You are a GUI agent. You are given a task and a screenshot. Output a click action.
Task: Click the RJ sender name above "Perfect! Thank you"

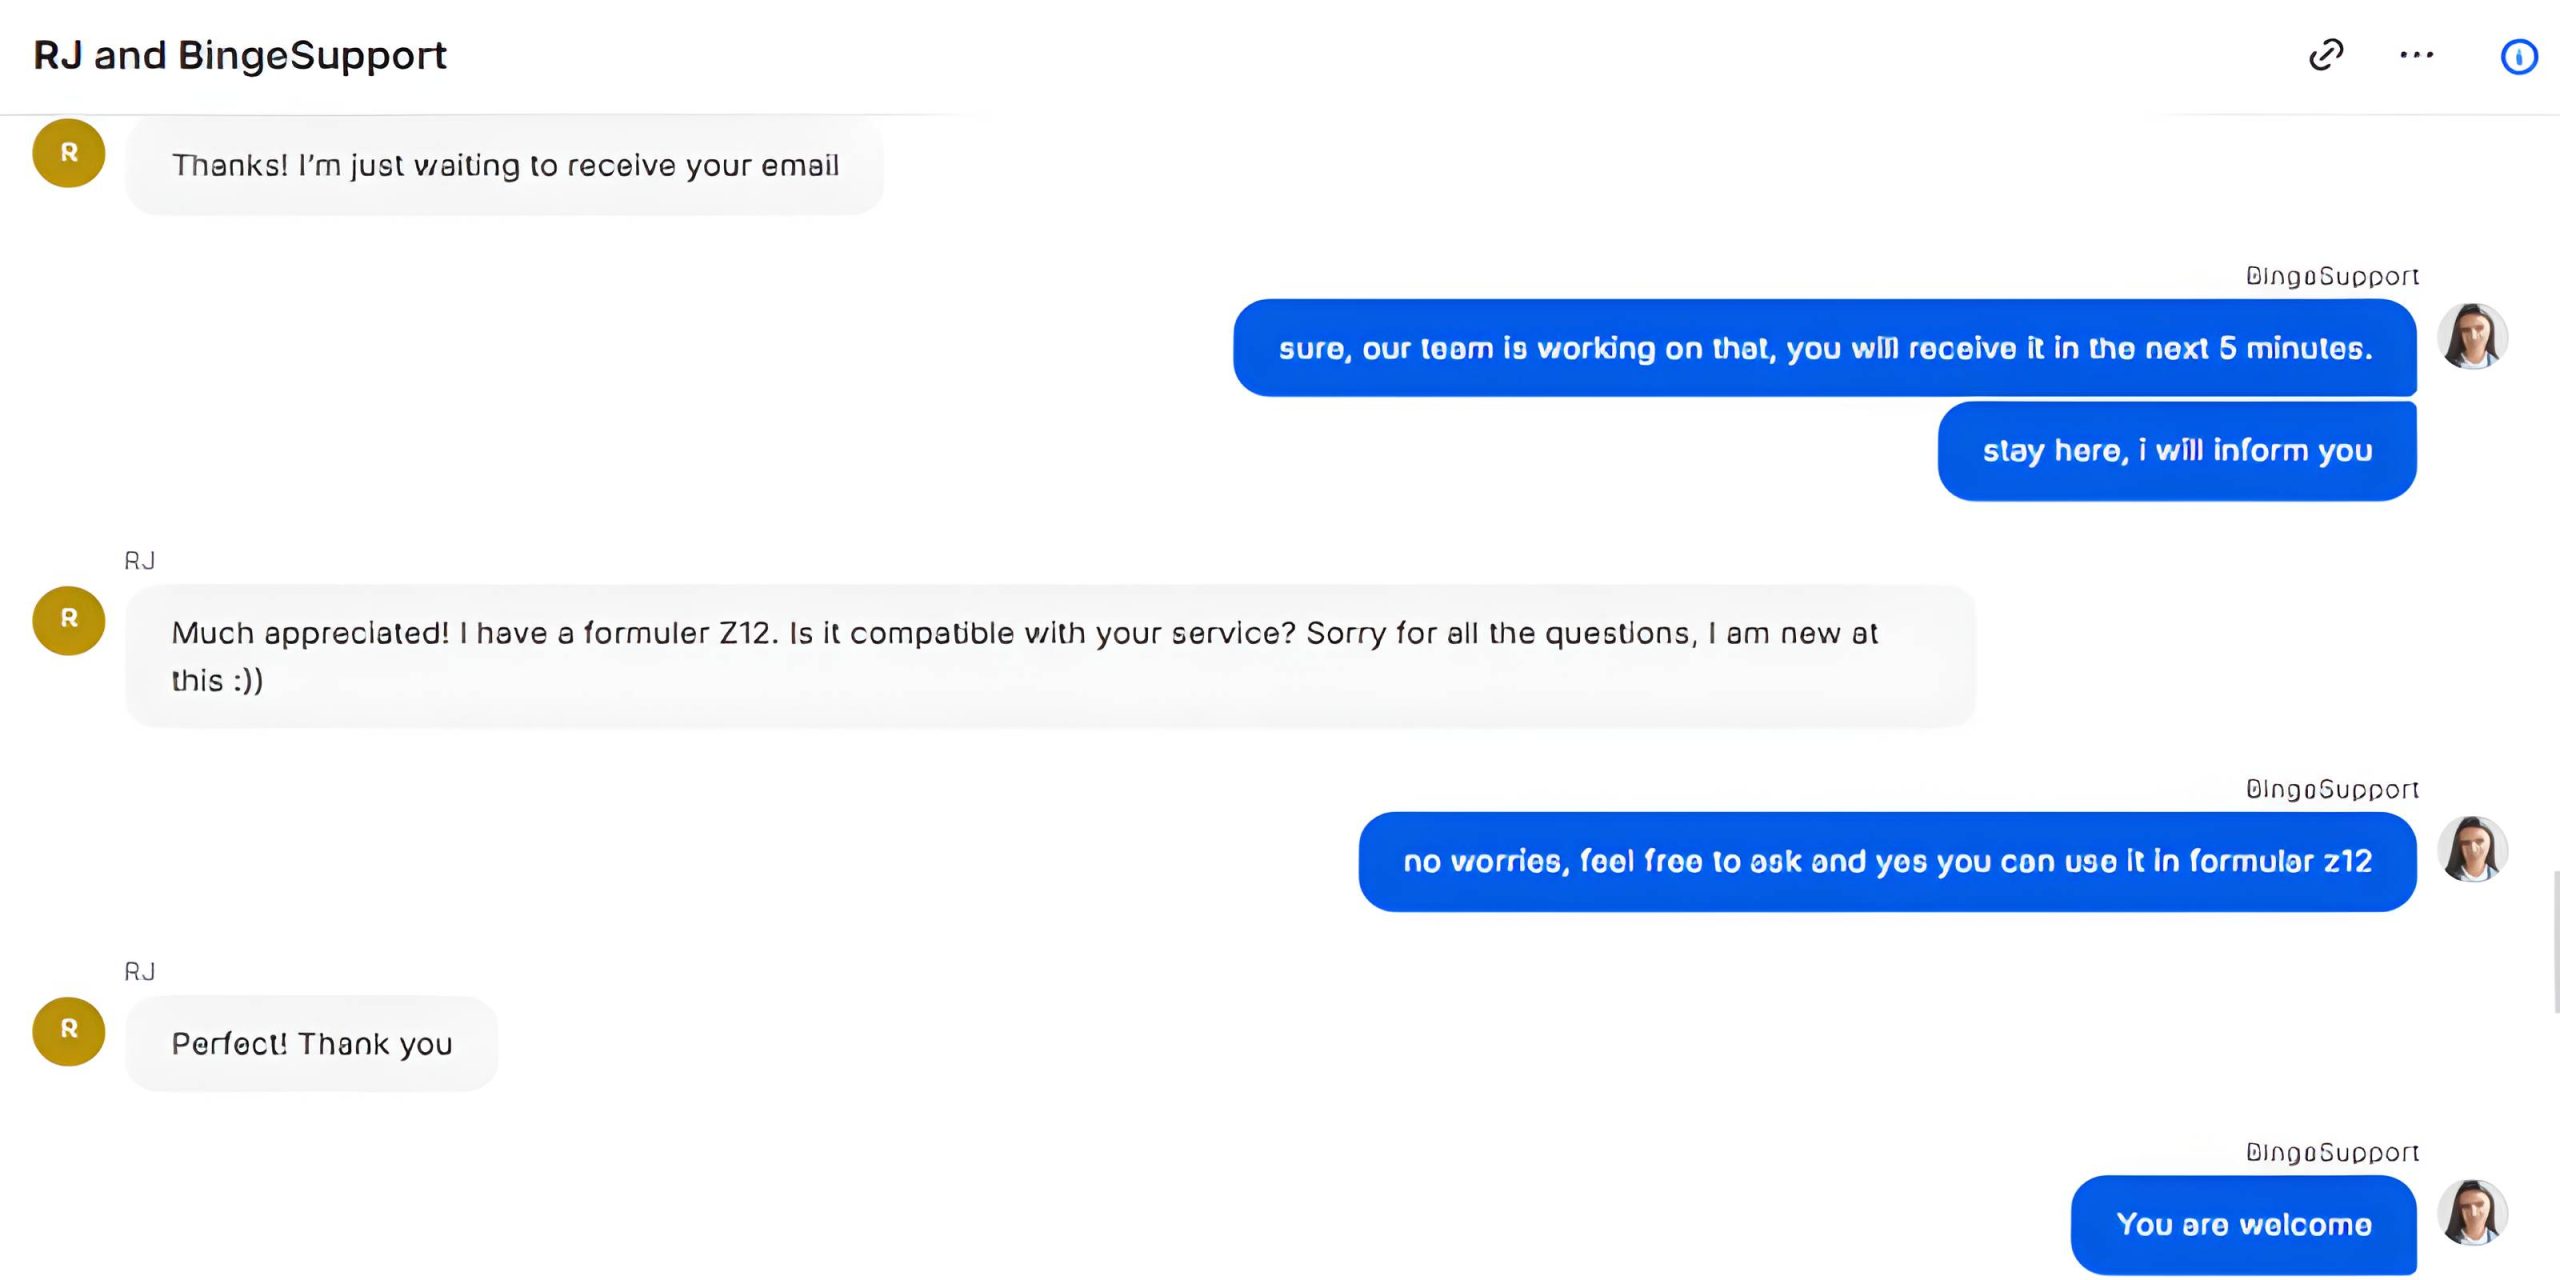point(140,972)
